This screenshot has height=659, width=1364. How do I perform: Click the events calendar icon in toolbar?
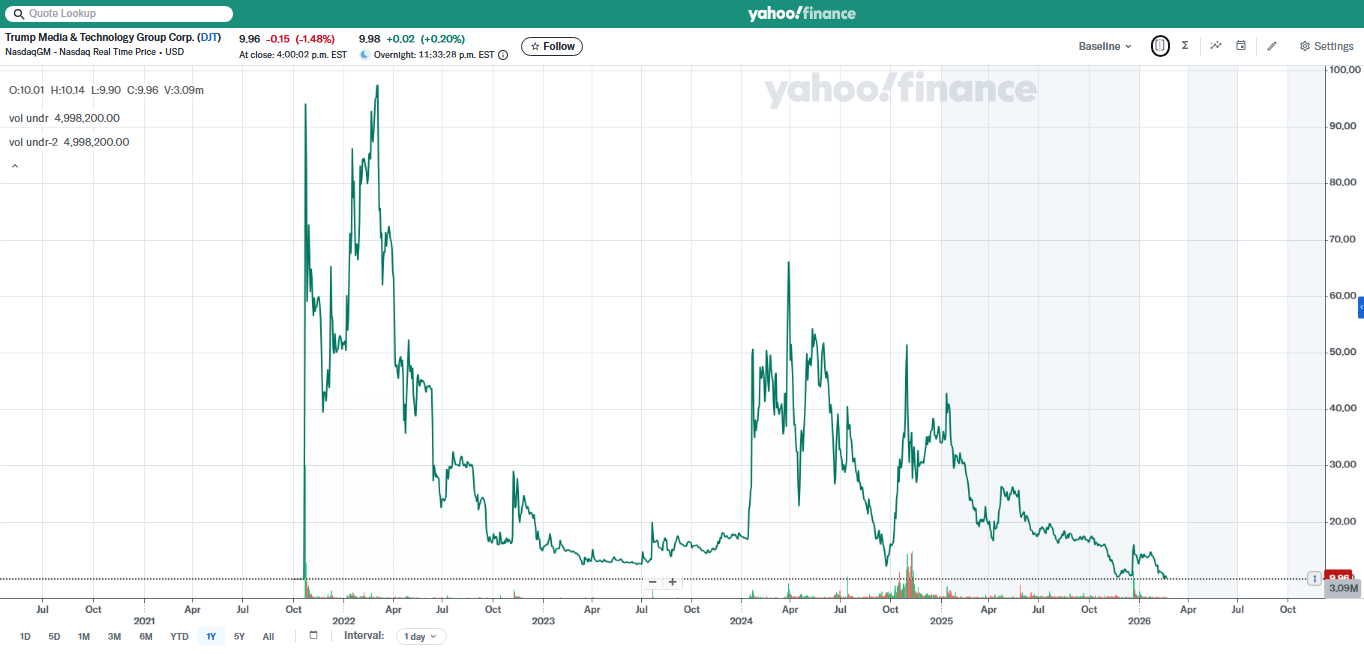click(x=1241, y=46)
